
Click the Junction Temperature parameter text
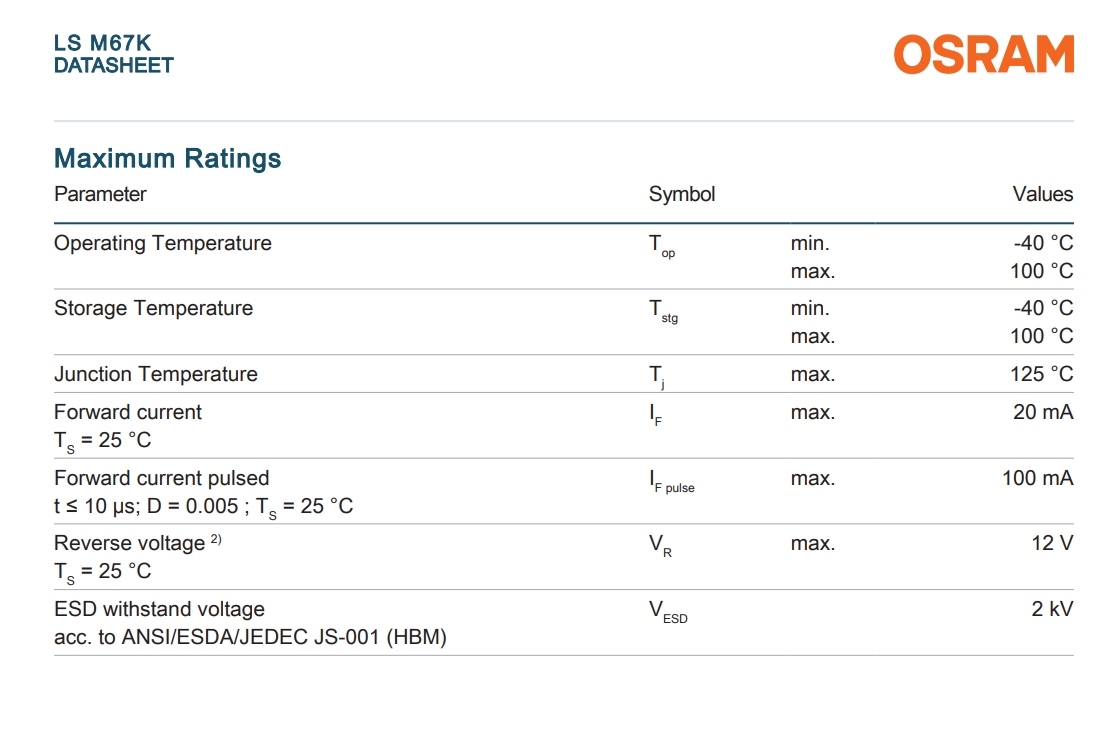pos(156,374)
